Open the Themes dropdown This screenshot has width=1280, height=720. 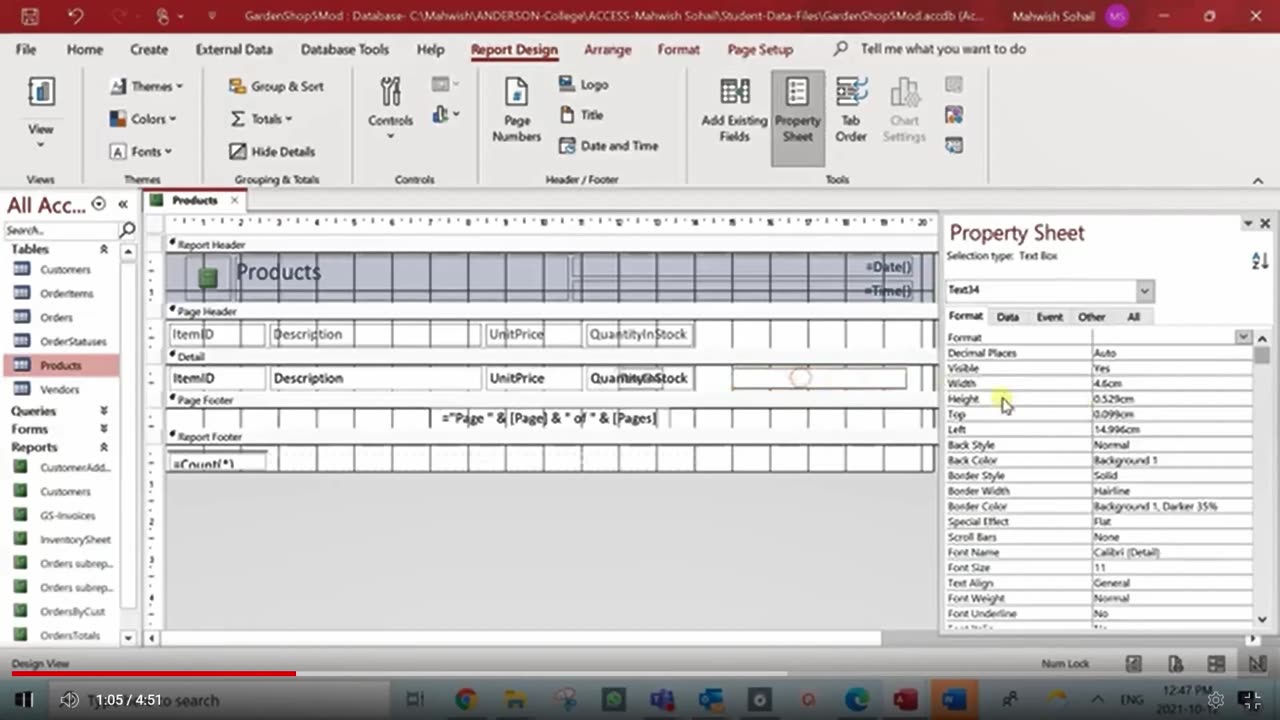click(146, 86)
